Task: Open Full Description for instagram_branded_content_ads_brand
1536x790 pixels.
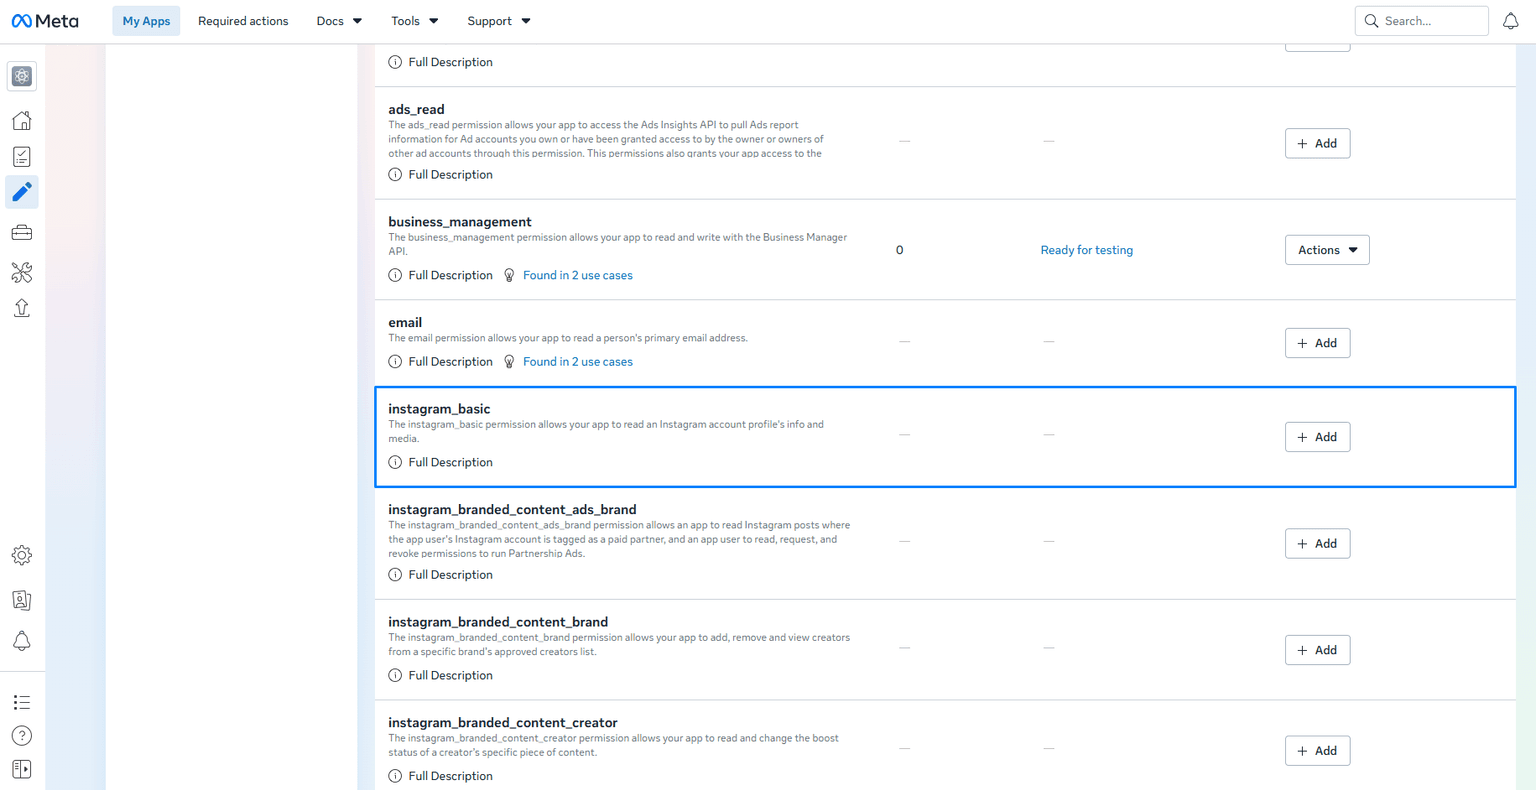Action: (450, 575)
